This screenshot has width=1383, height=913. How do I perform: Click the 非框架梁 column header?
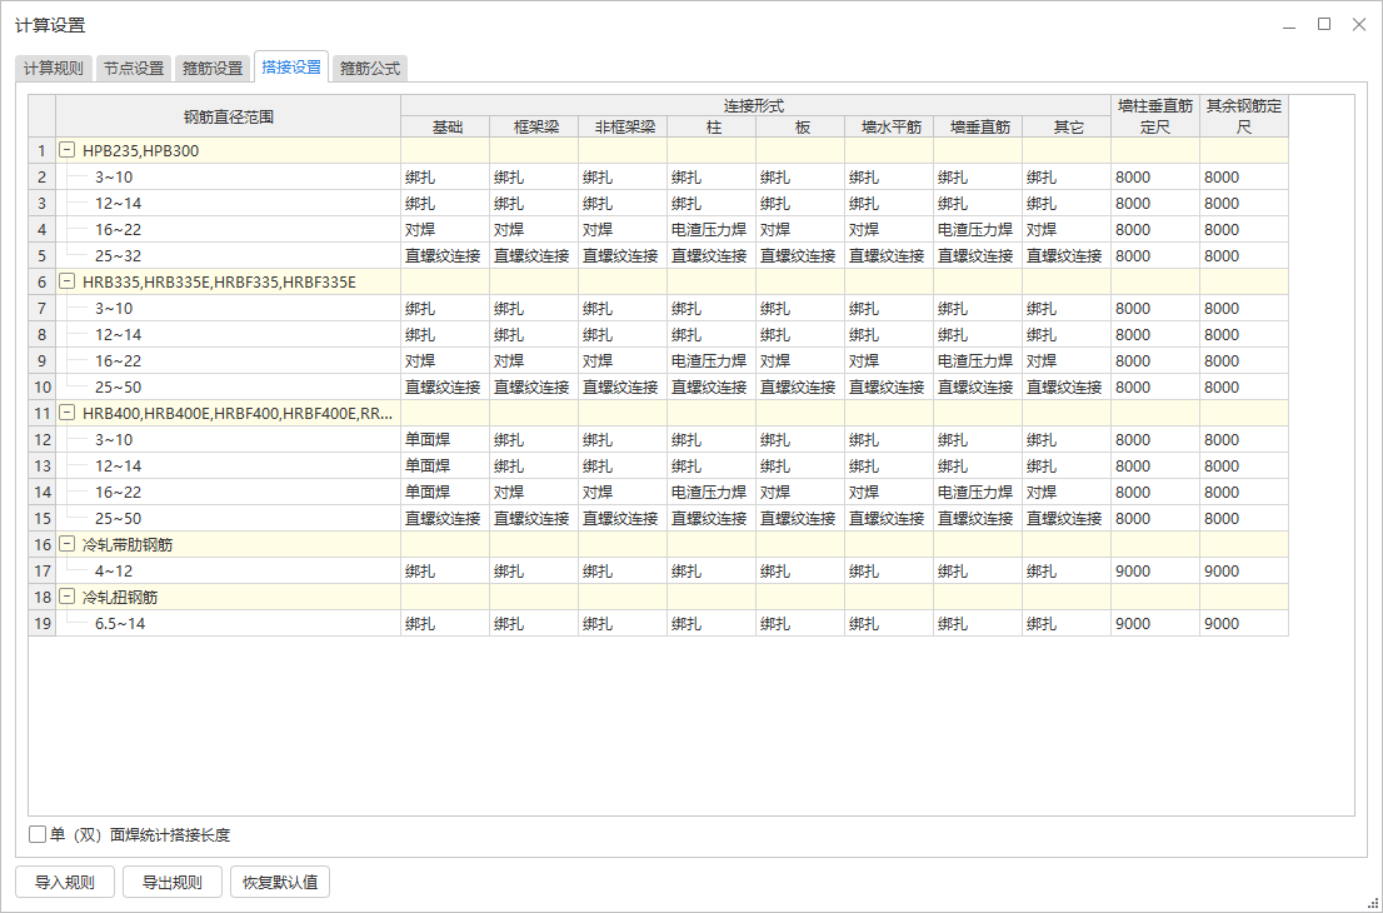(623, 127)
